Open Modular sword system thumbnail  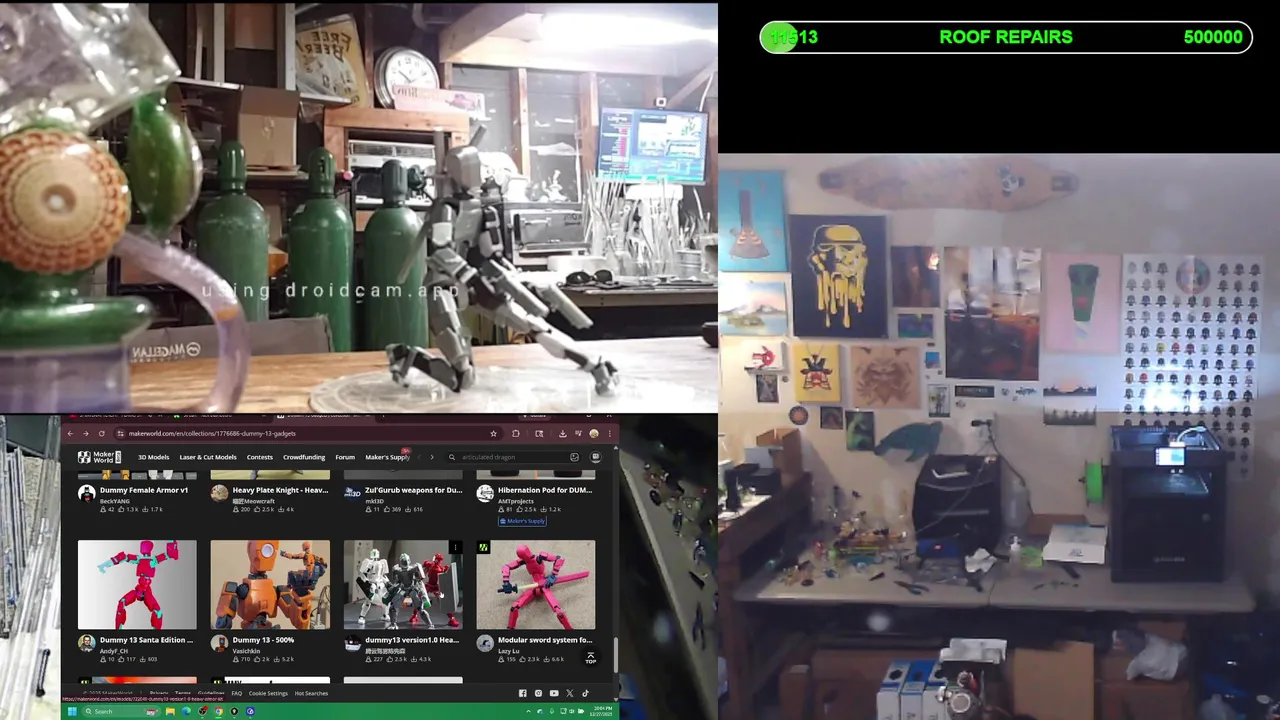tap(536, 585)
